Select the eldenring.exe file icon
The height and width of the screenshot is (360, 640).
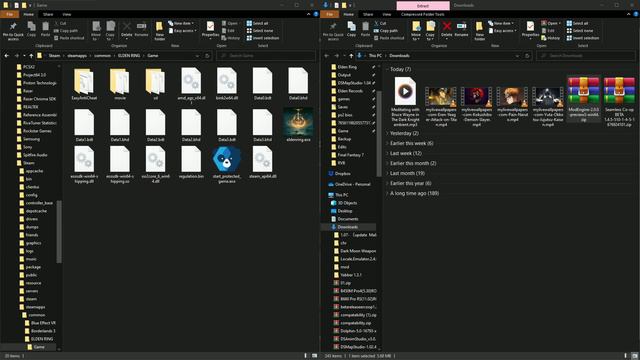click(298, 124)
